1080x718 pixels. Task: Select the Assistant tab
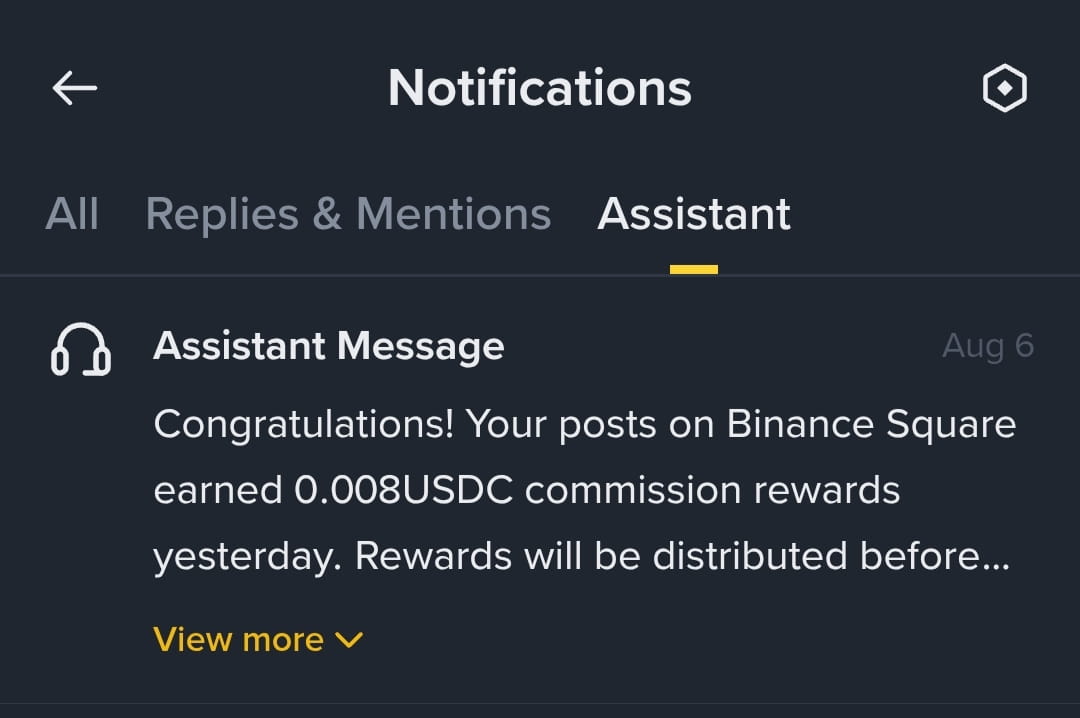click(x=694, y=214)
